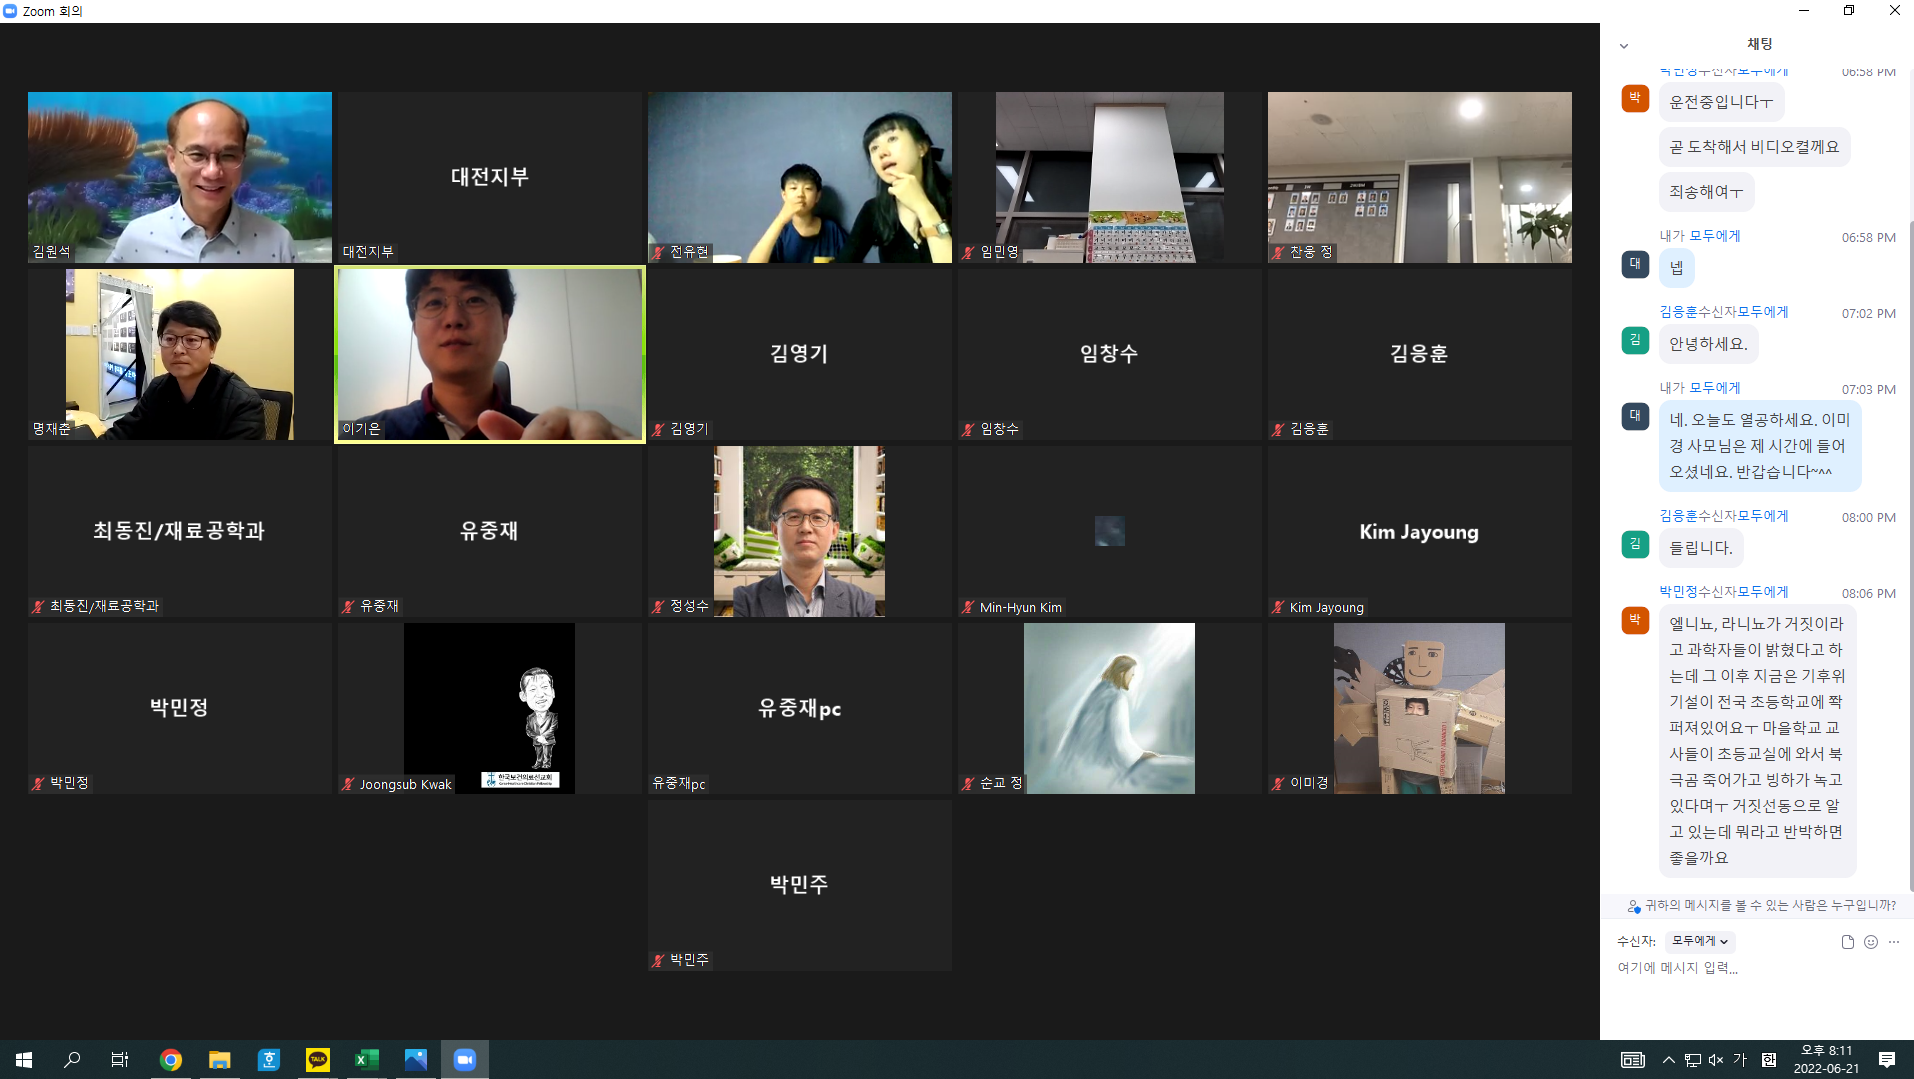Click the 김 avatar next to 들립니다 message
The image size is (1914, 1079).
coord(1635,544)
